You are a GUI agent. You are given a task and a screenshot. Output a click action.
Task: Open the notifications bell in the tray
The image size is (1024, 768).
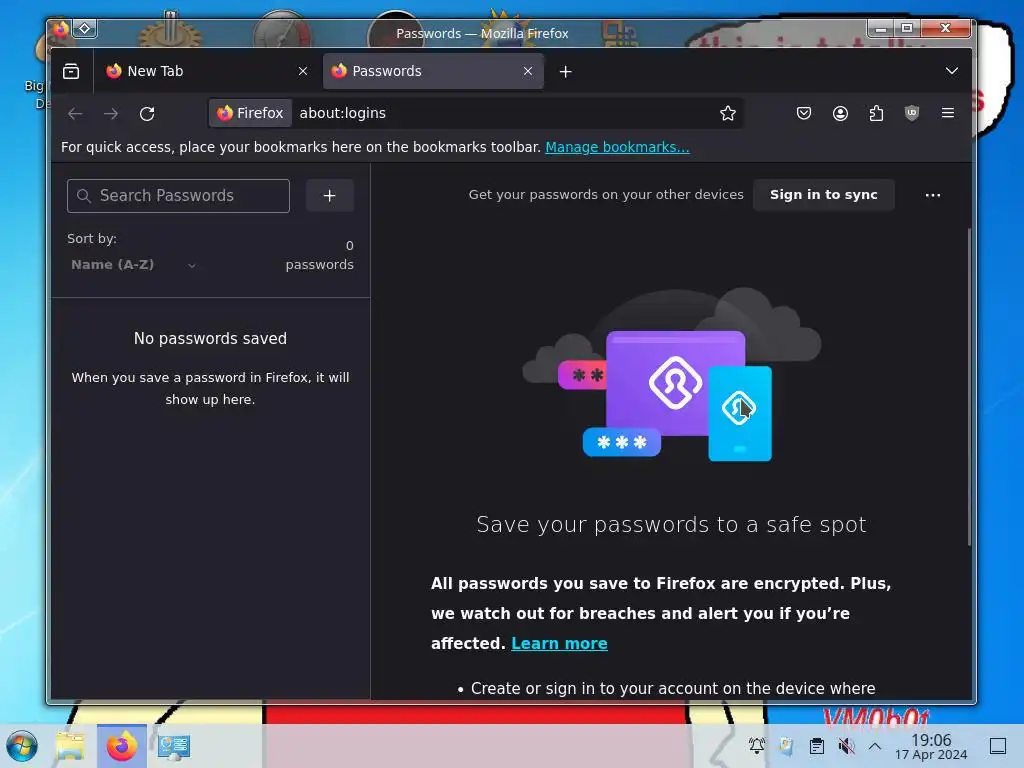tap(756, 746)
